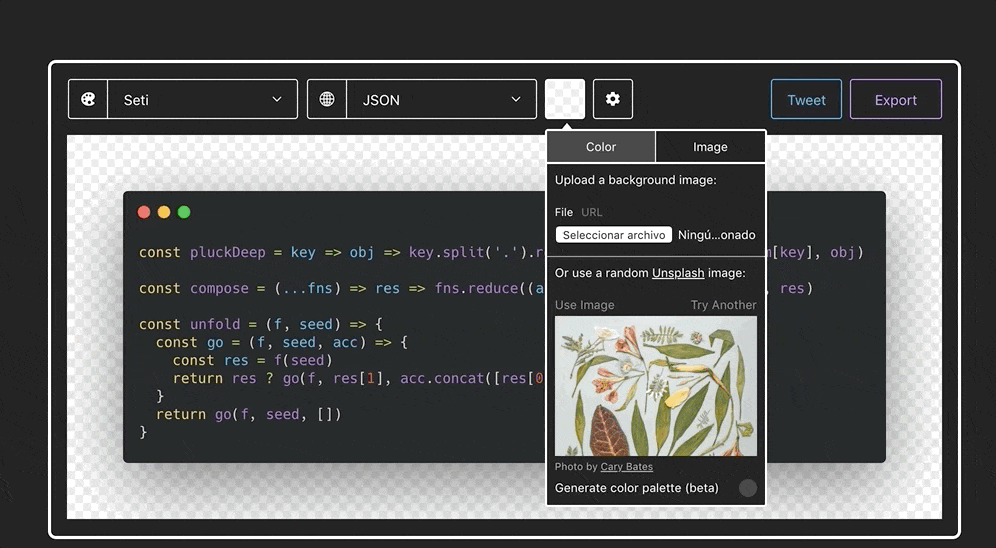Click Use Image

point(584,305)
